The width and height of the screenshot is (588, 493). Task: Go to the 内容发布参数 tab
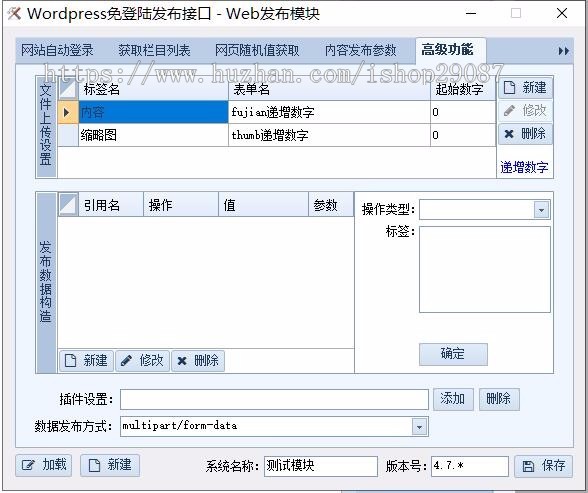click(360, 50)
